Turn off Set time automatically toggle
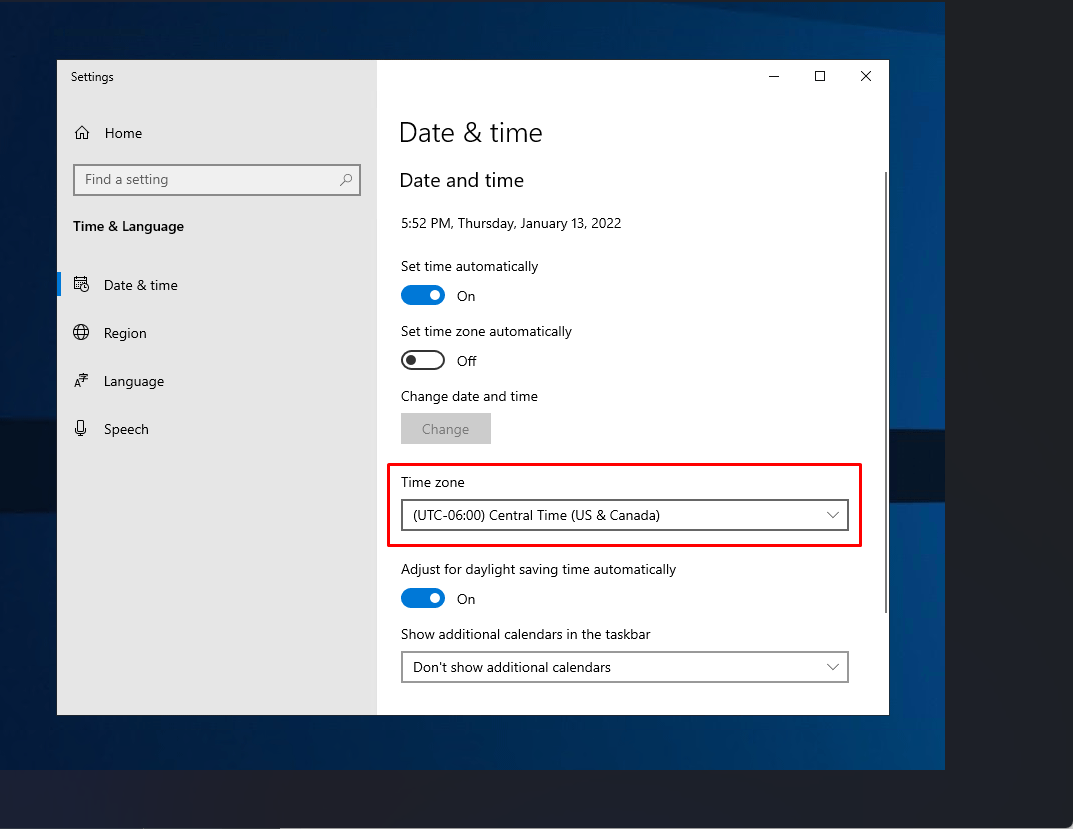Image resolution: width=1073 pixels, height=829 pixels. (423, 296)
